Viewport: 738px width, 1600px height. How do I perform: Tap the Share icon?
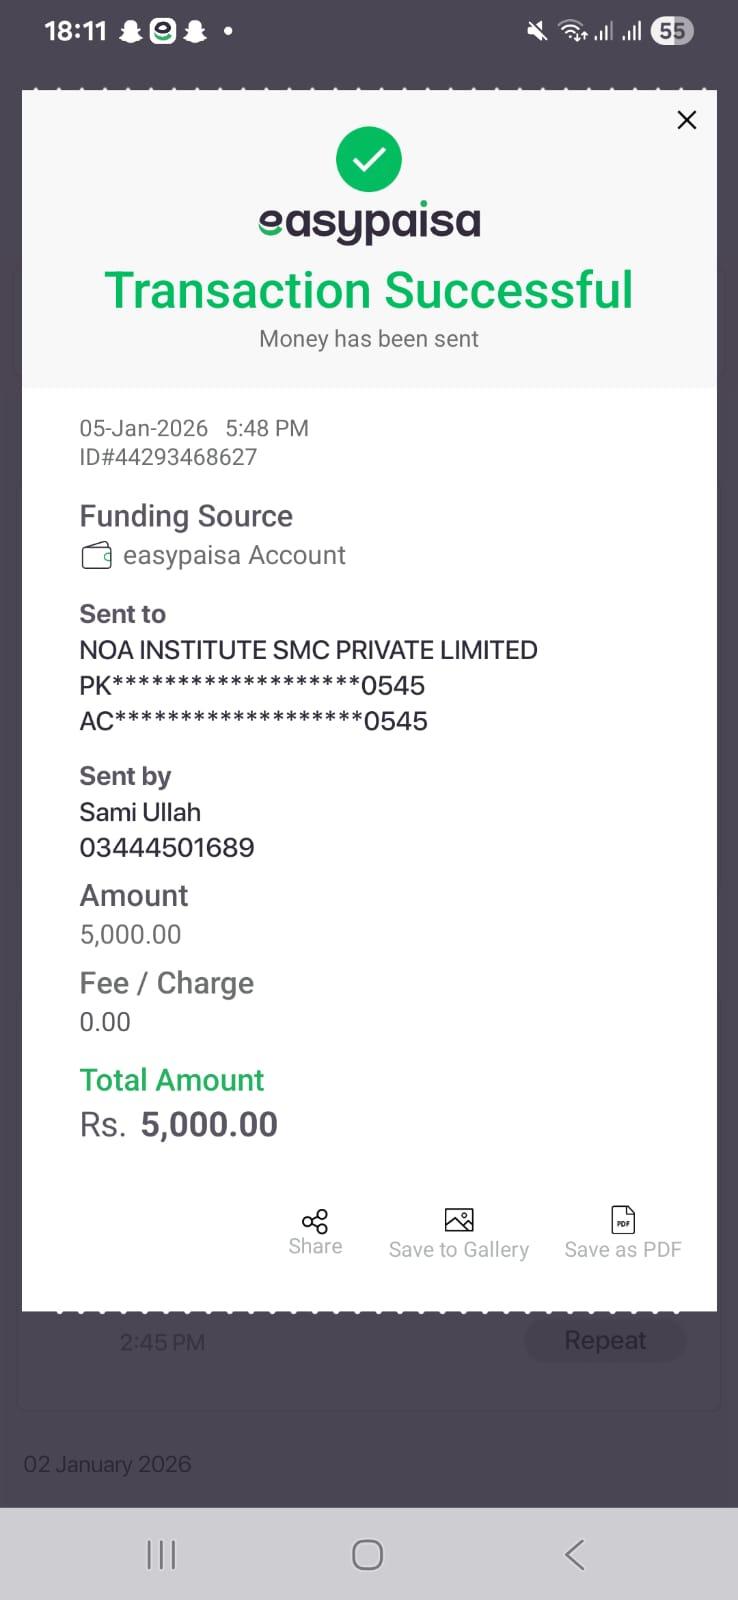point(315,1221)
